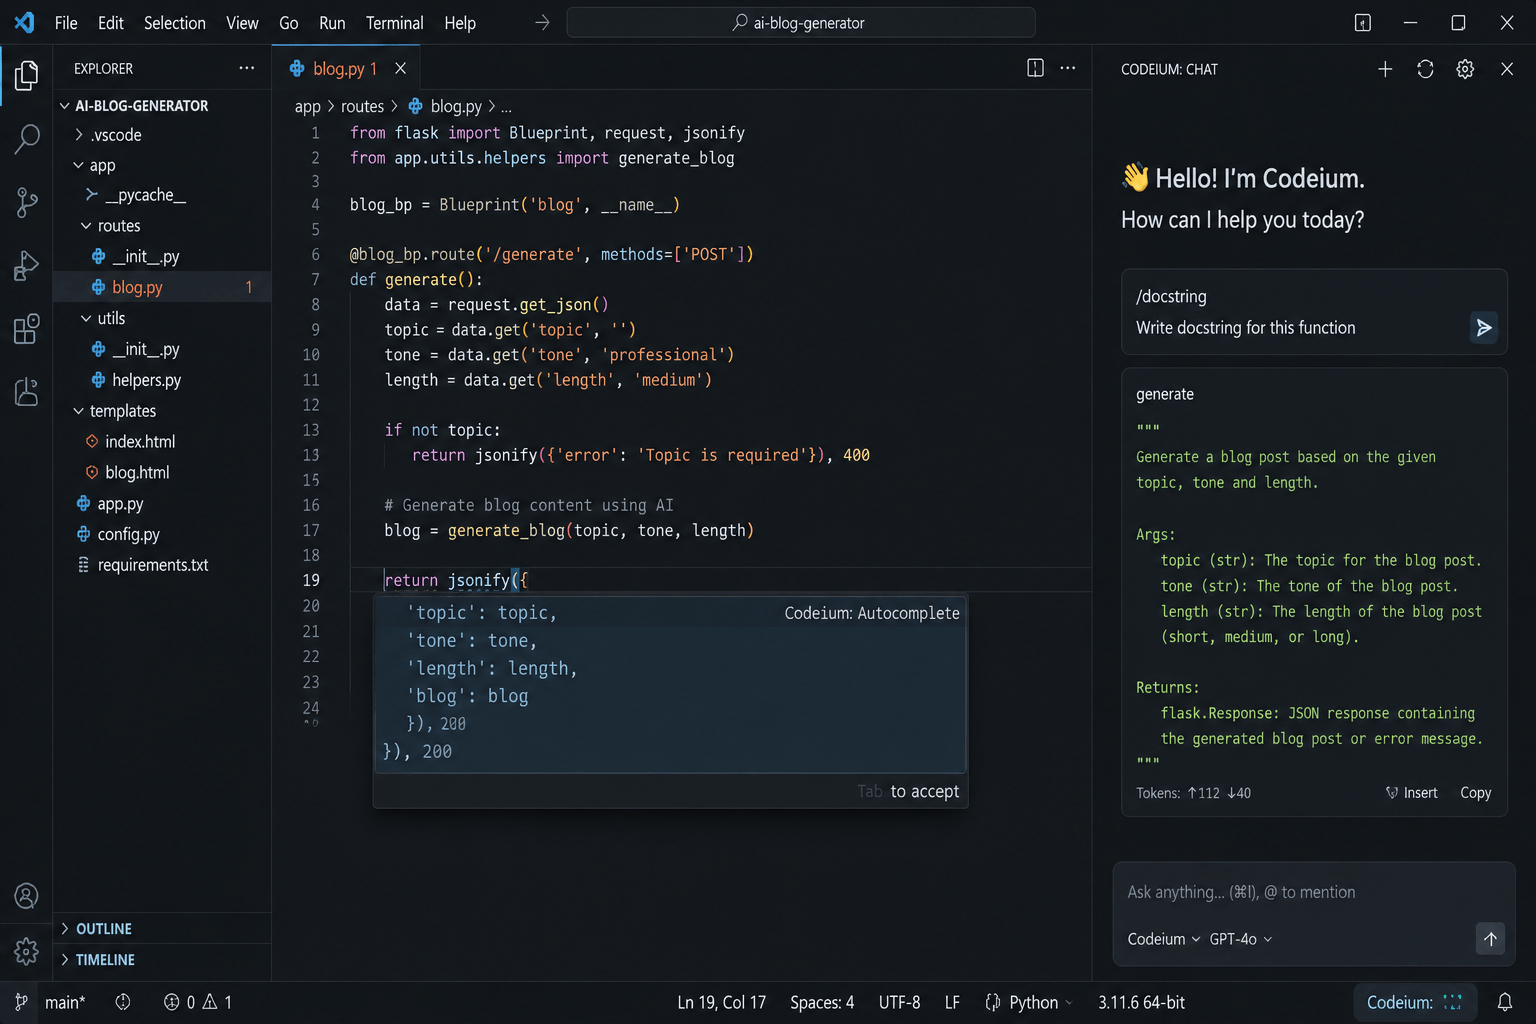Send the /docstring suggested prompt
Screen dimensions: 1536x1024
pos(1484,328)
